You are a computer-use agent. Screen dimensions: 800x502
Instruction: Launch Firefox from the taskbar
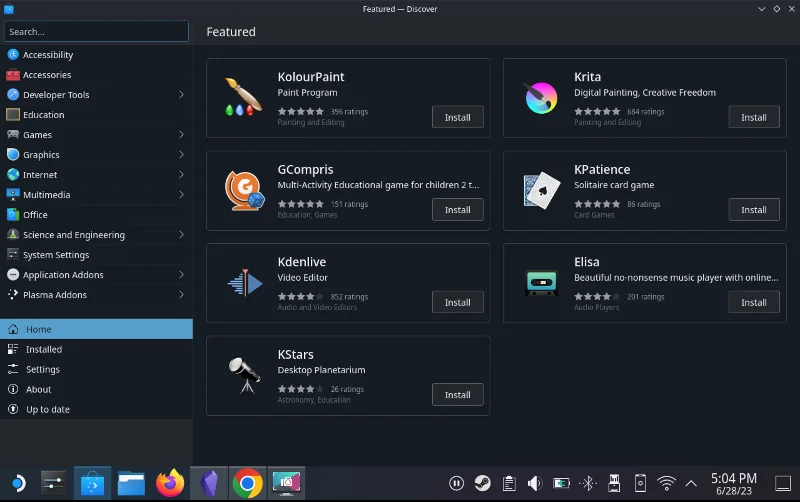[x=170, y=483]
